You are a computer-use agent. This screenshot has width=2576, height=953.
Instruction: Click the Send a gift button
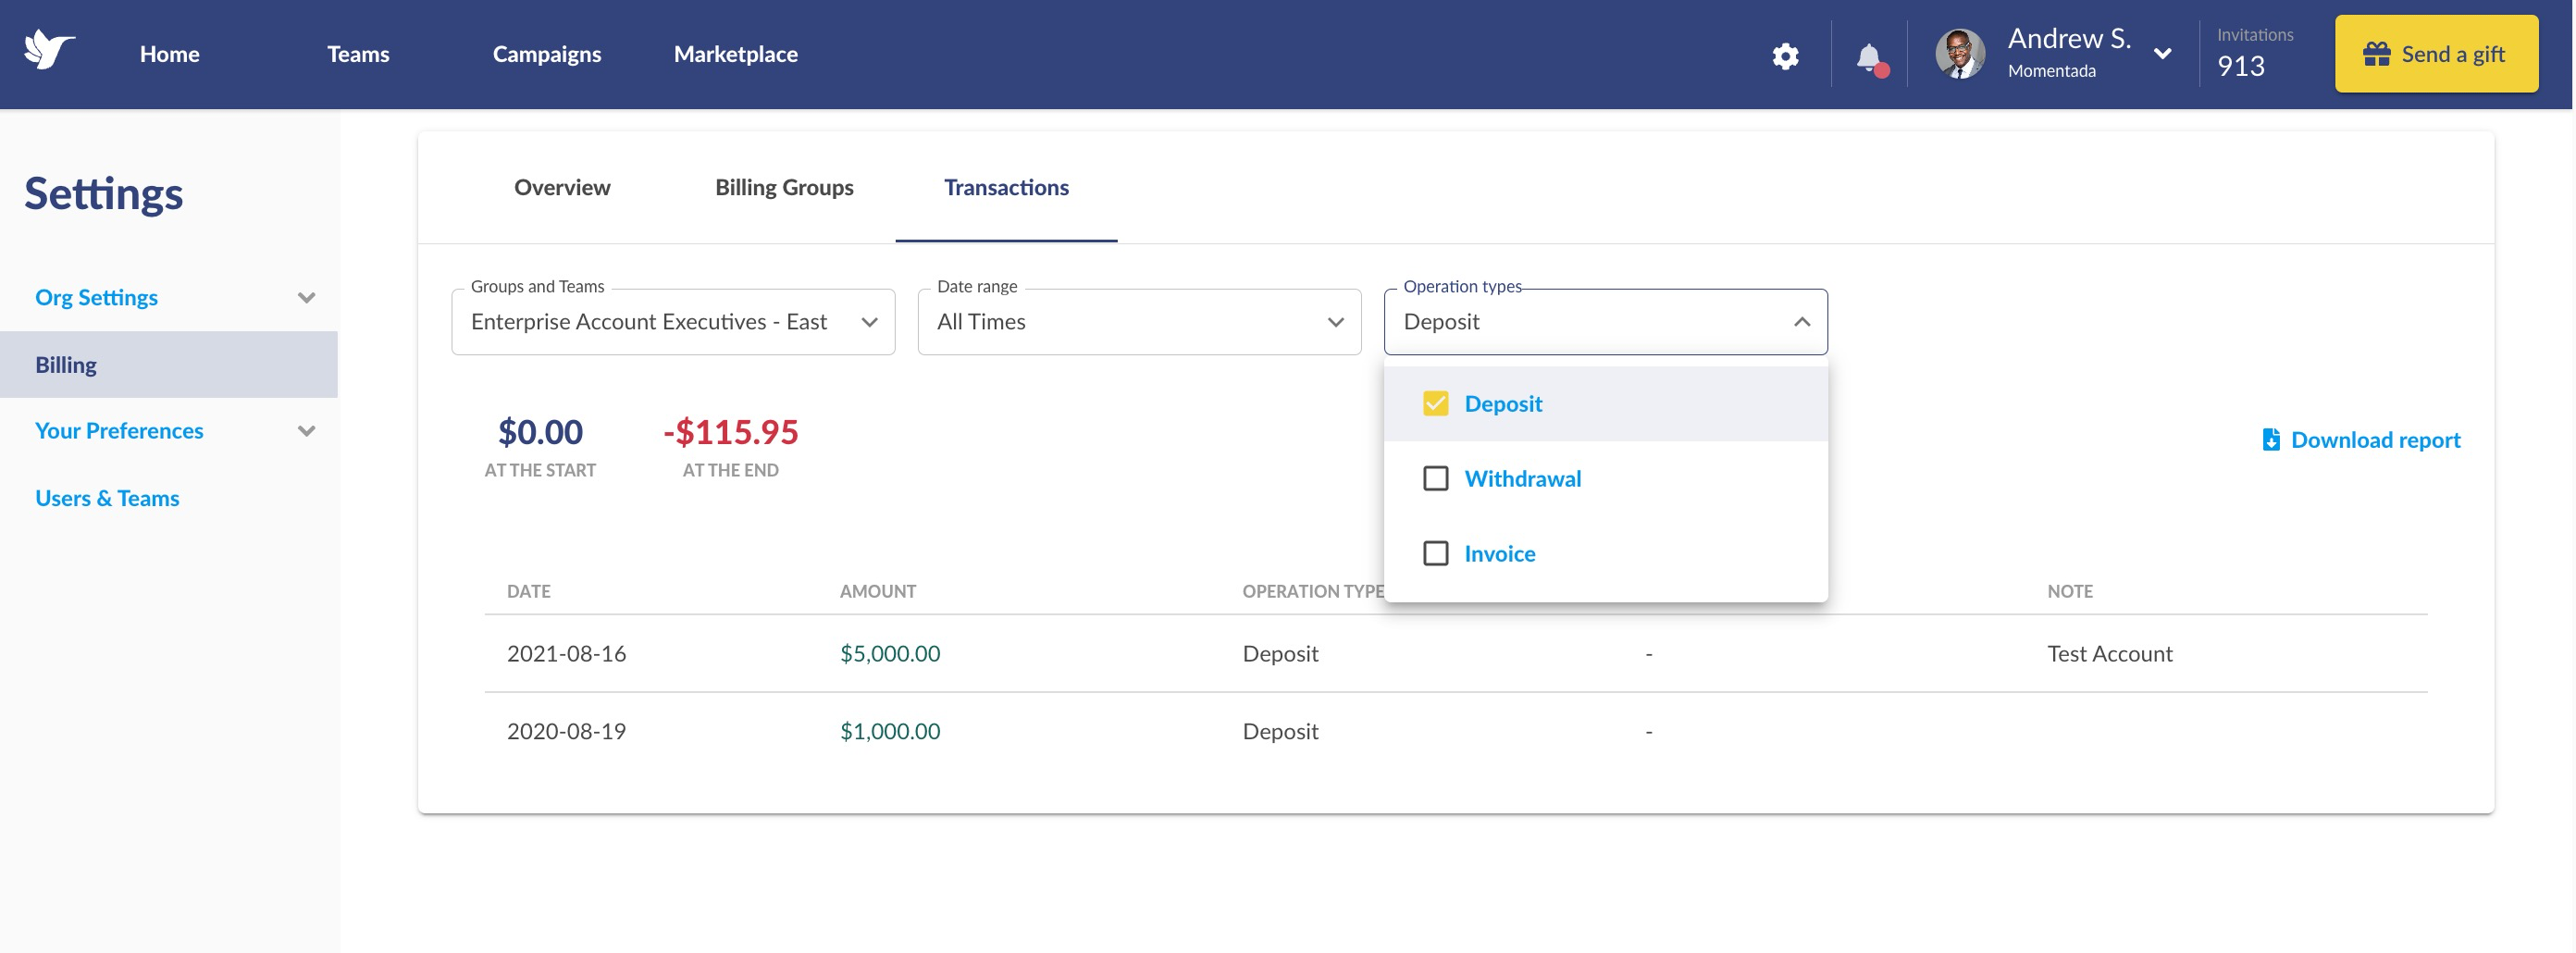[2435, 54]
